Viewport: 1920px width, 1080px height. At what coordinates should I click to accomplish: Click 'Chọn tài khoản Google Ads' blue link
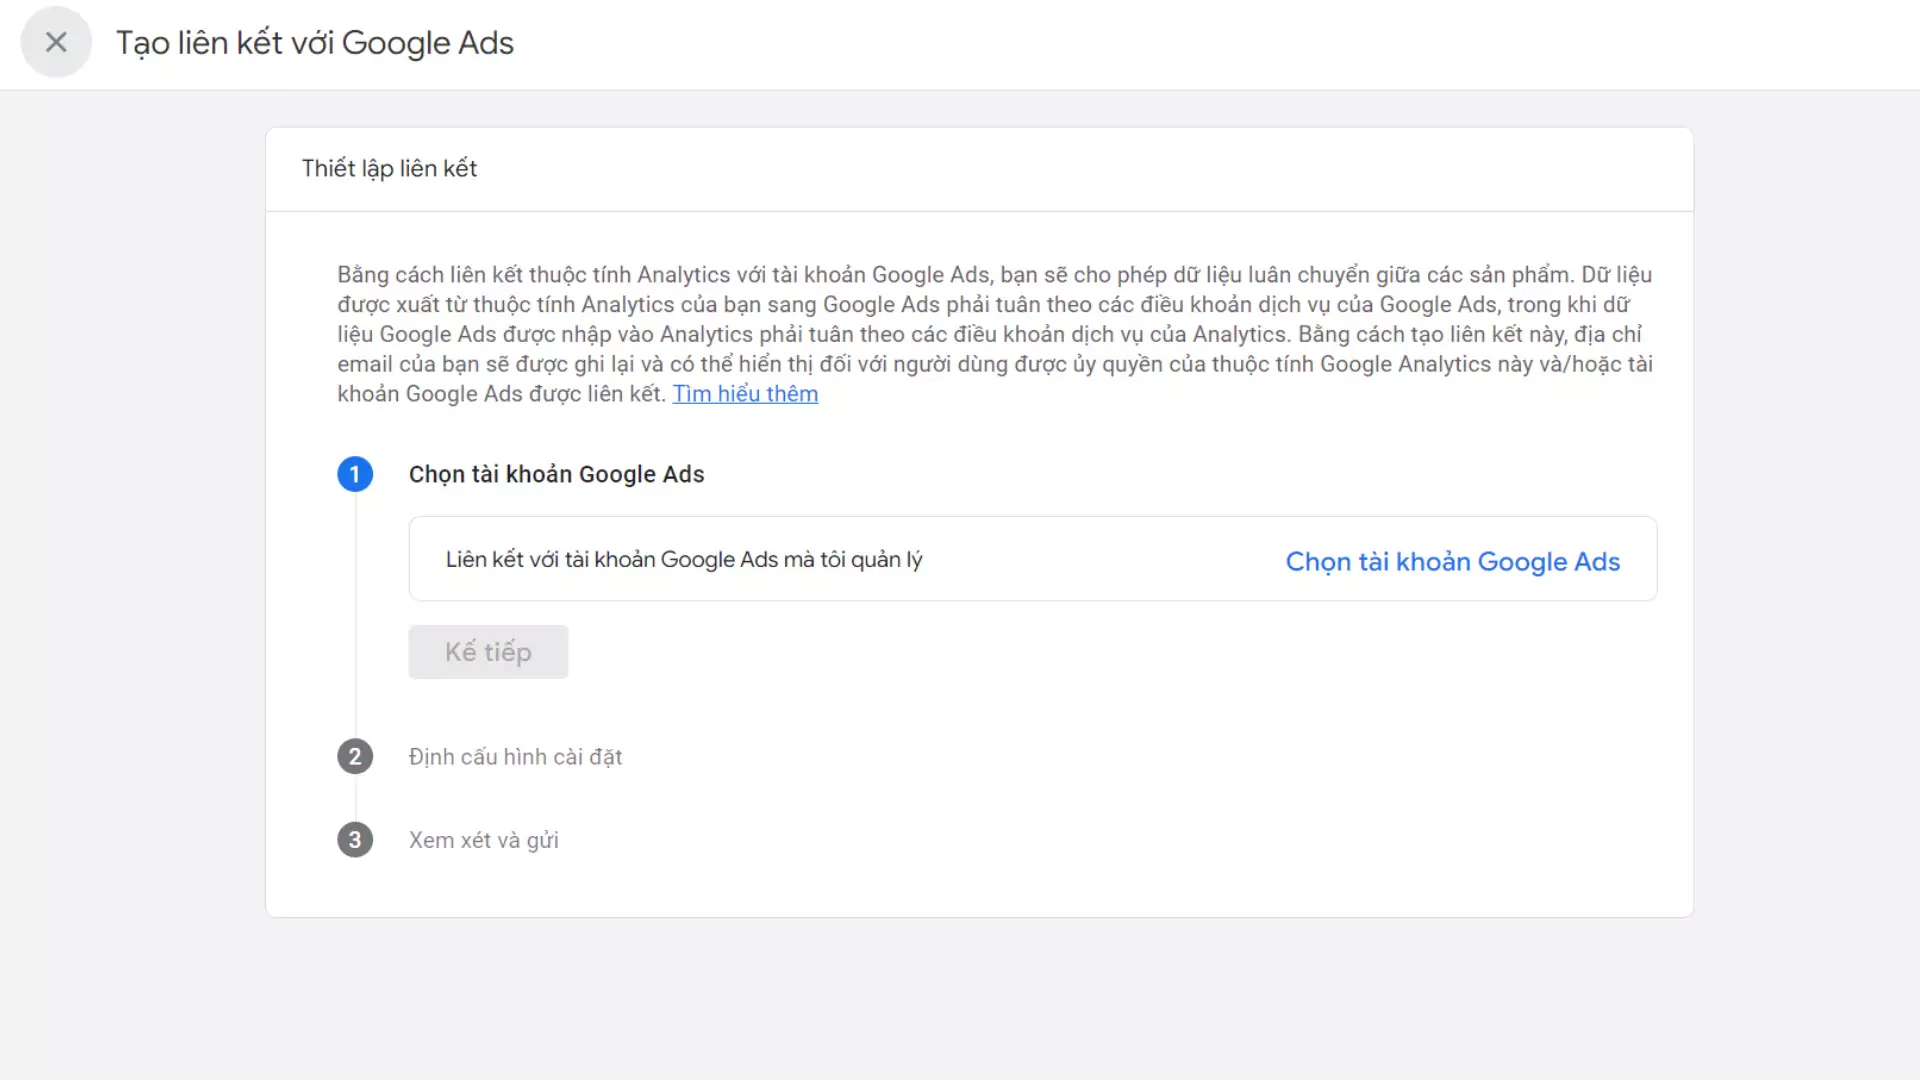coord(1452,562)
